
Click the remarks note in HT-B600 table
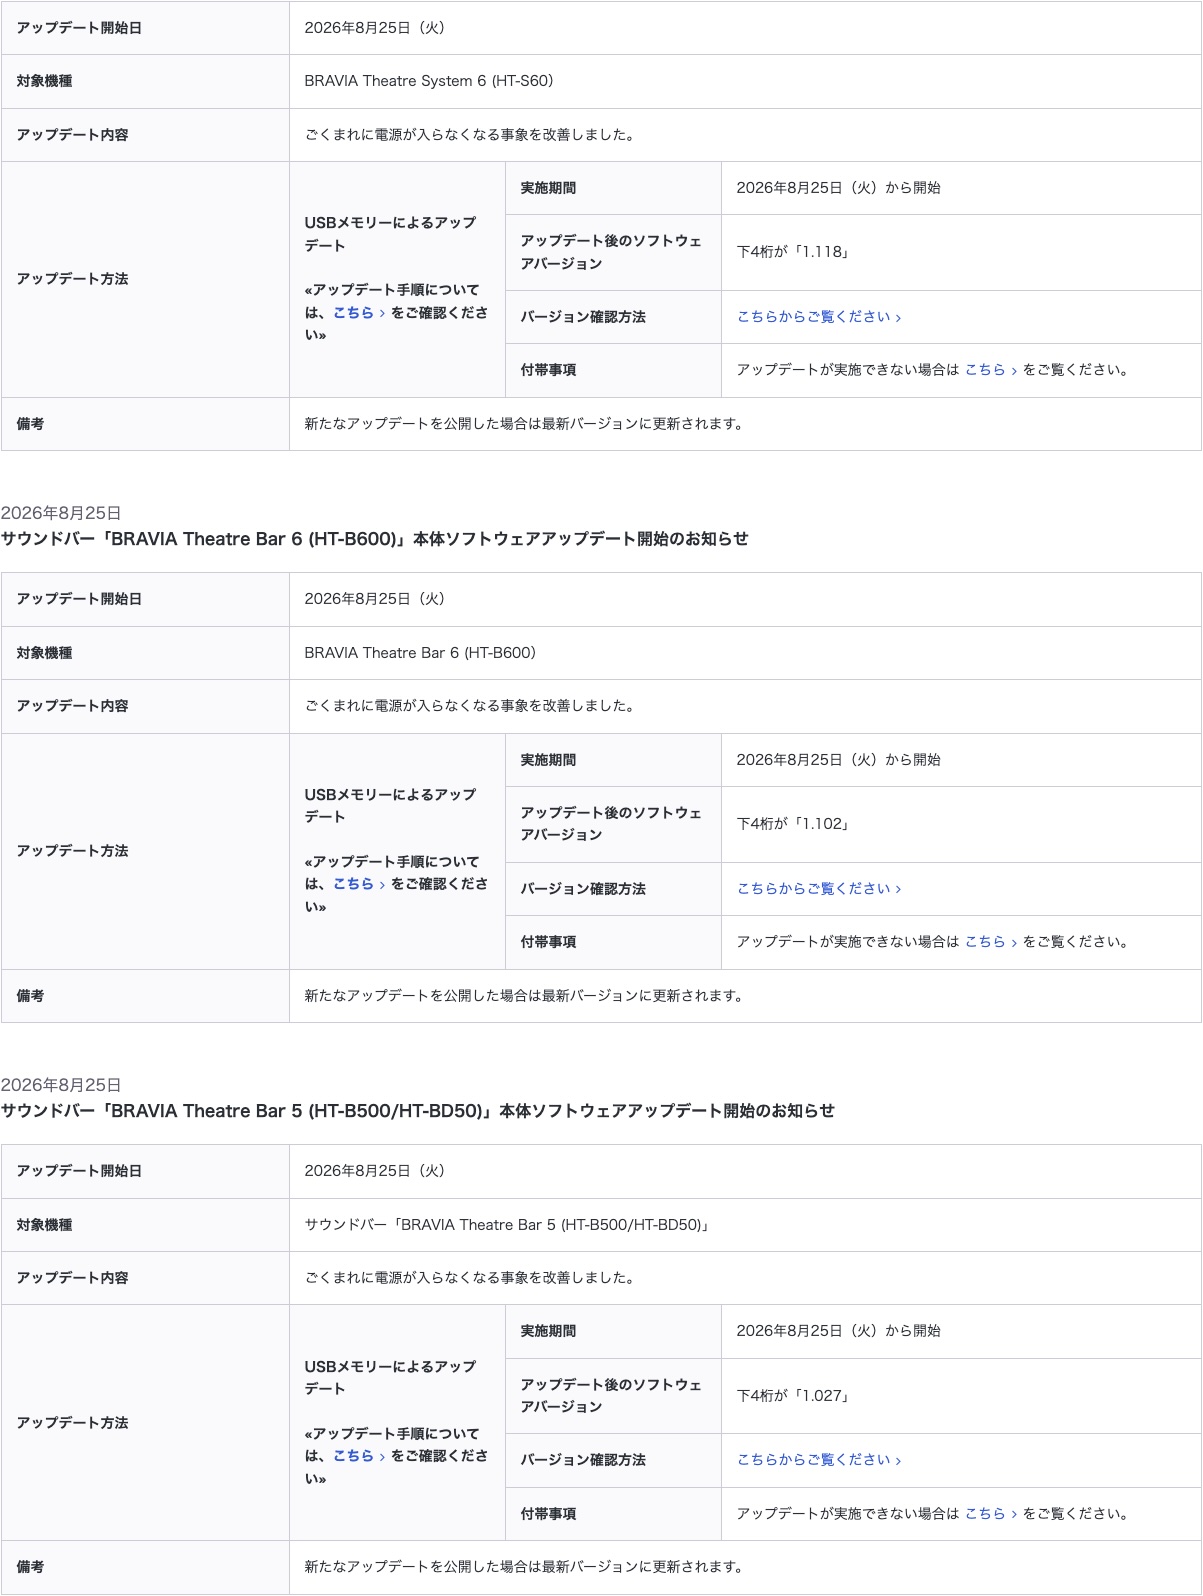[525, 996]
